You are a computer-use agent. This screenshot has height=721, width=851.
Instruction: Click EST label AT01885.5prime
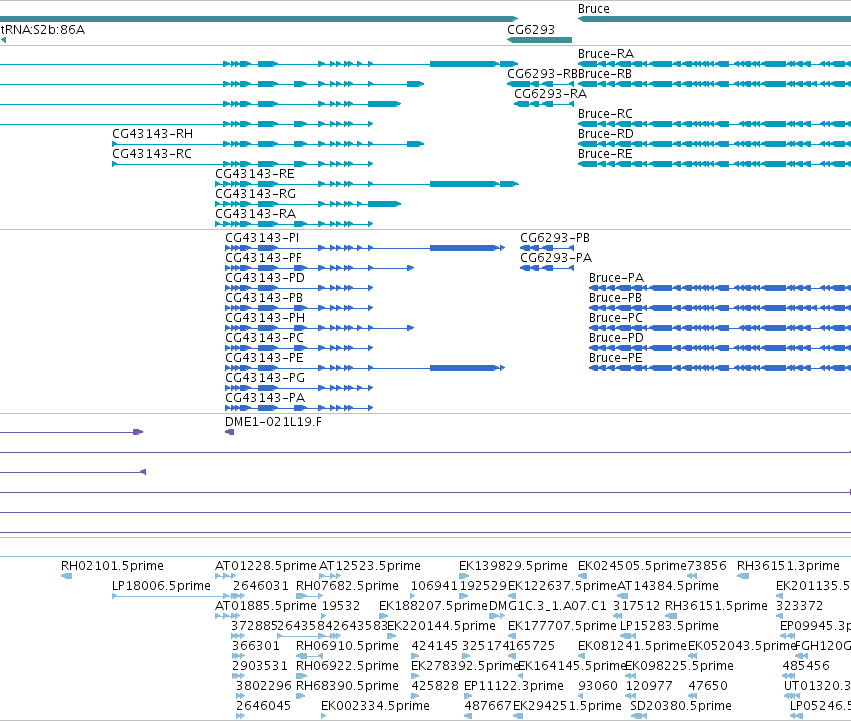266,606
